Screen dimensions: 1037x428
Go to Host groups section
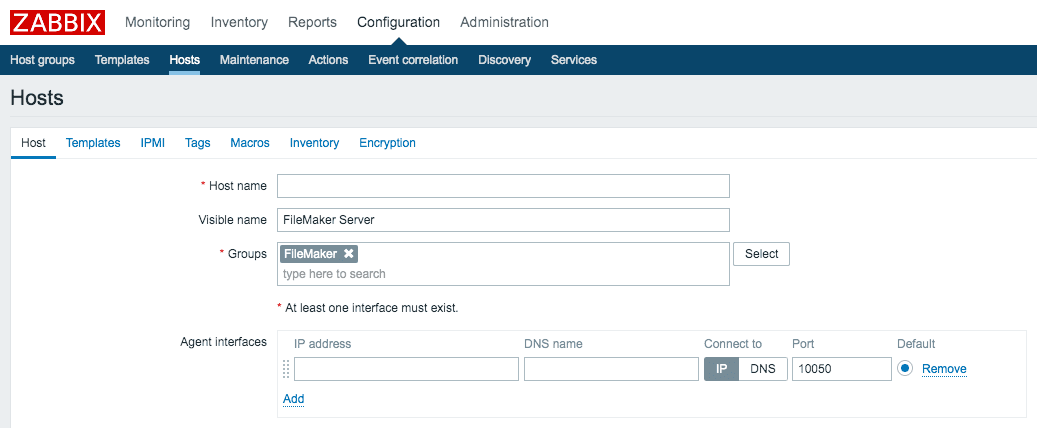pyautogui.click(x=42, y=60)
